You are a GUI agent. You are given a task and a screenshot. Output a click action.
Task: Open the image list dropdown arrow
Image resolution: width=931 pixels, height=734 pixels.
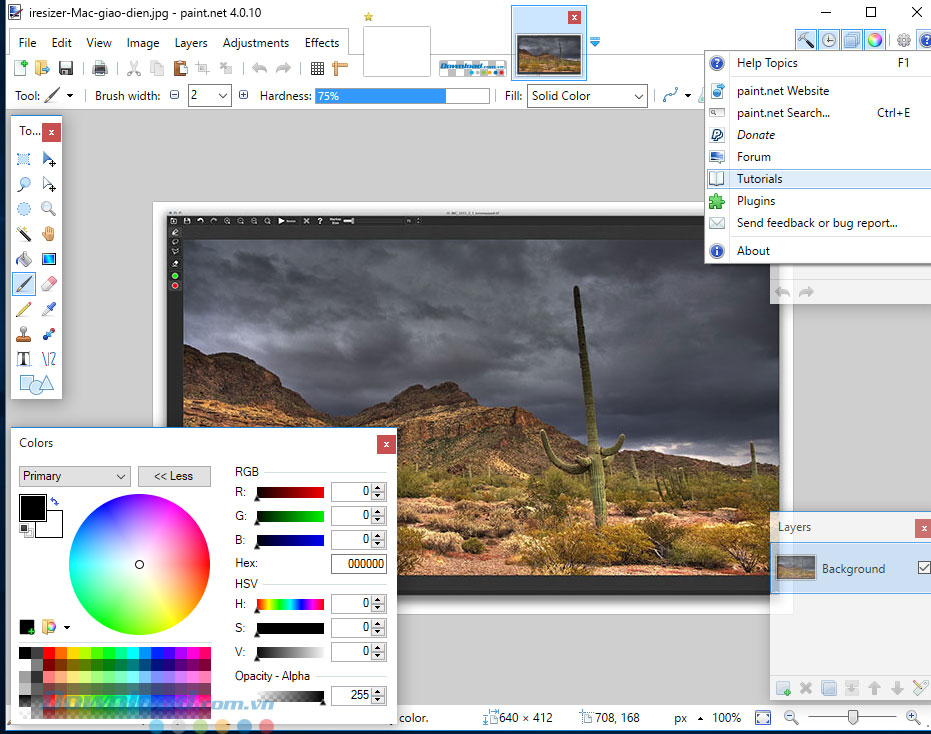click(595, 42)
